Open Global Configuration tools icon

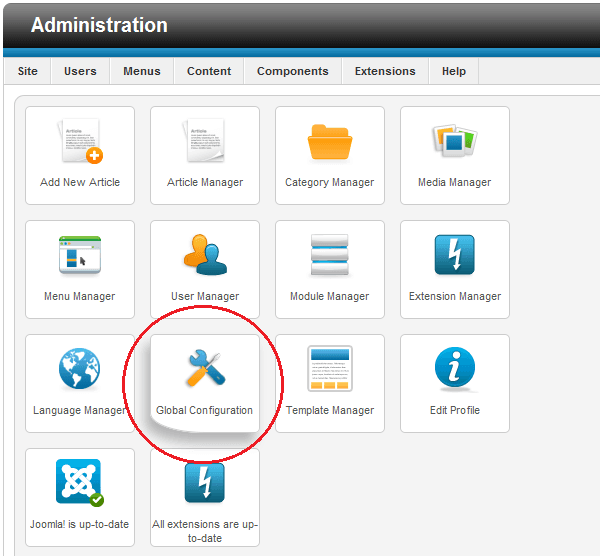(205, 368)
